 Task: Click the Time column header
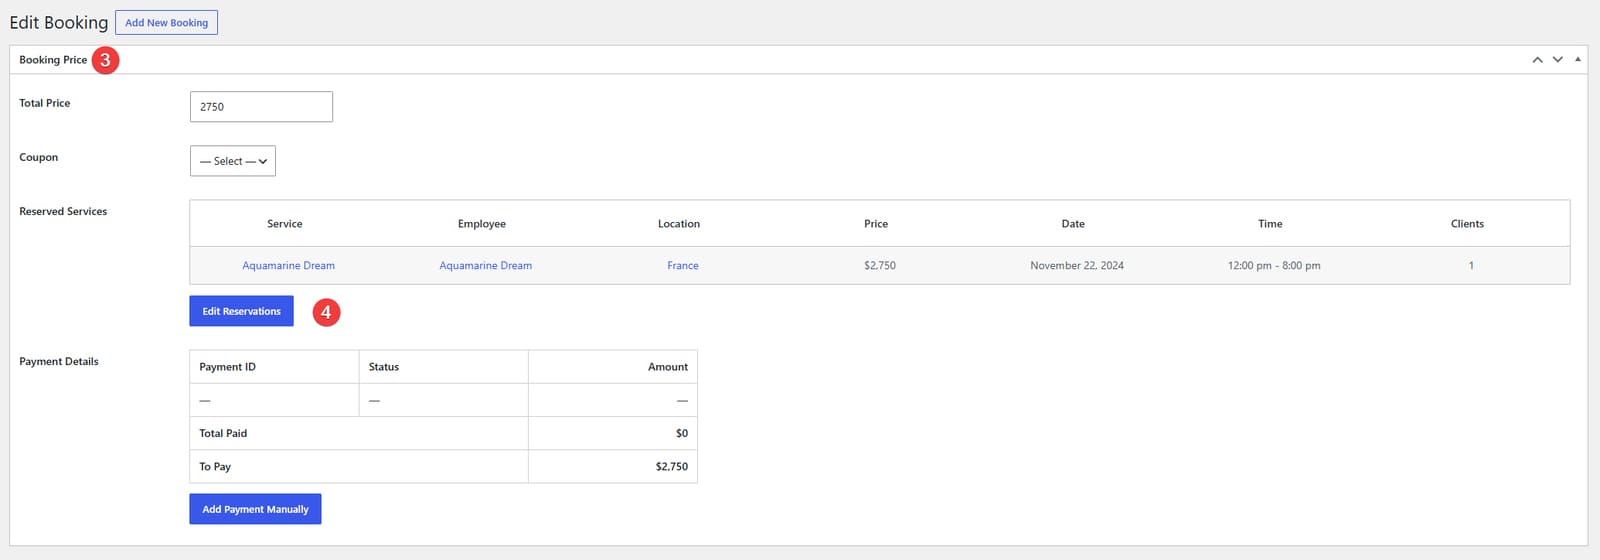1270,224
